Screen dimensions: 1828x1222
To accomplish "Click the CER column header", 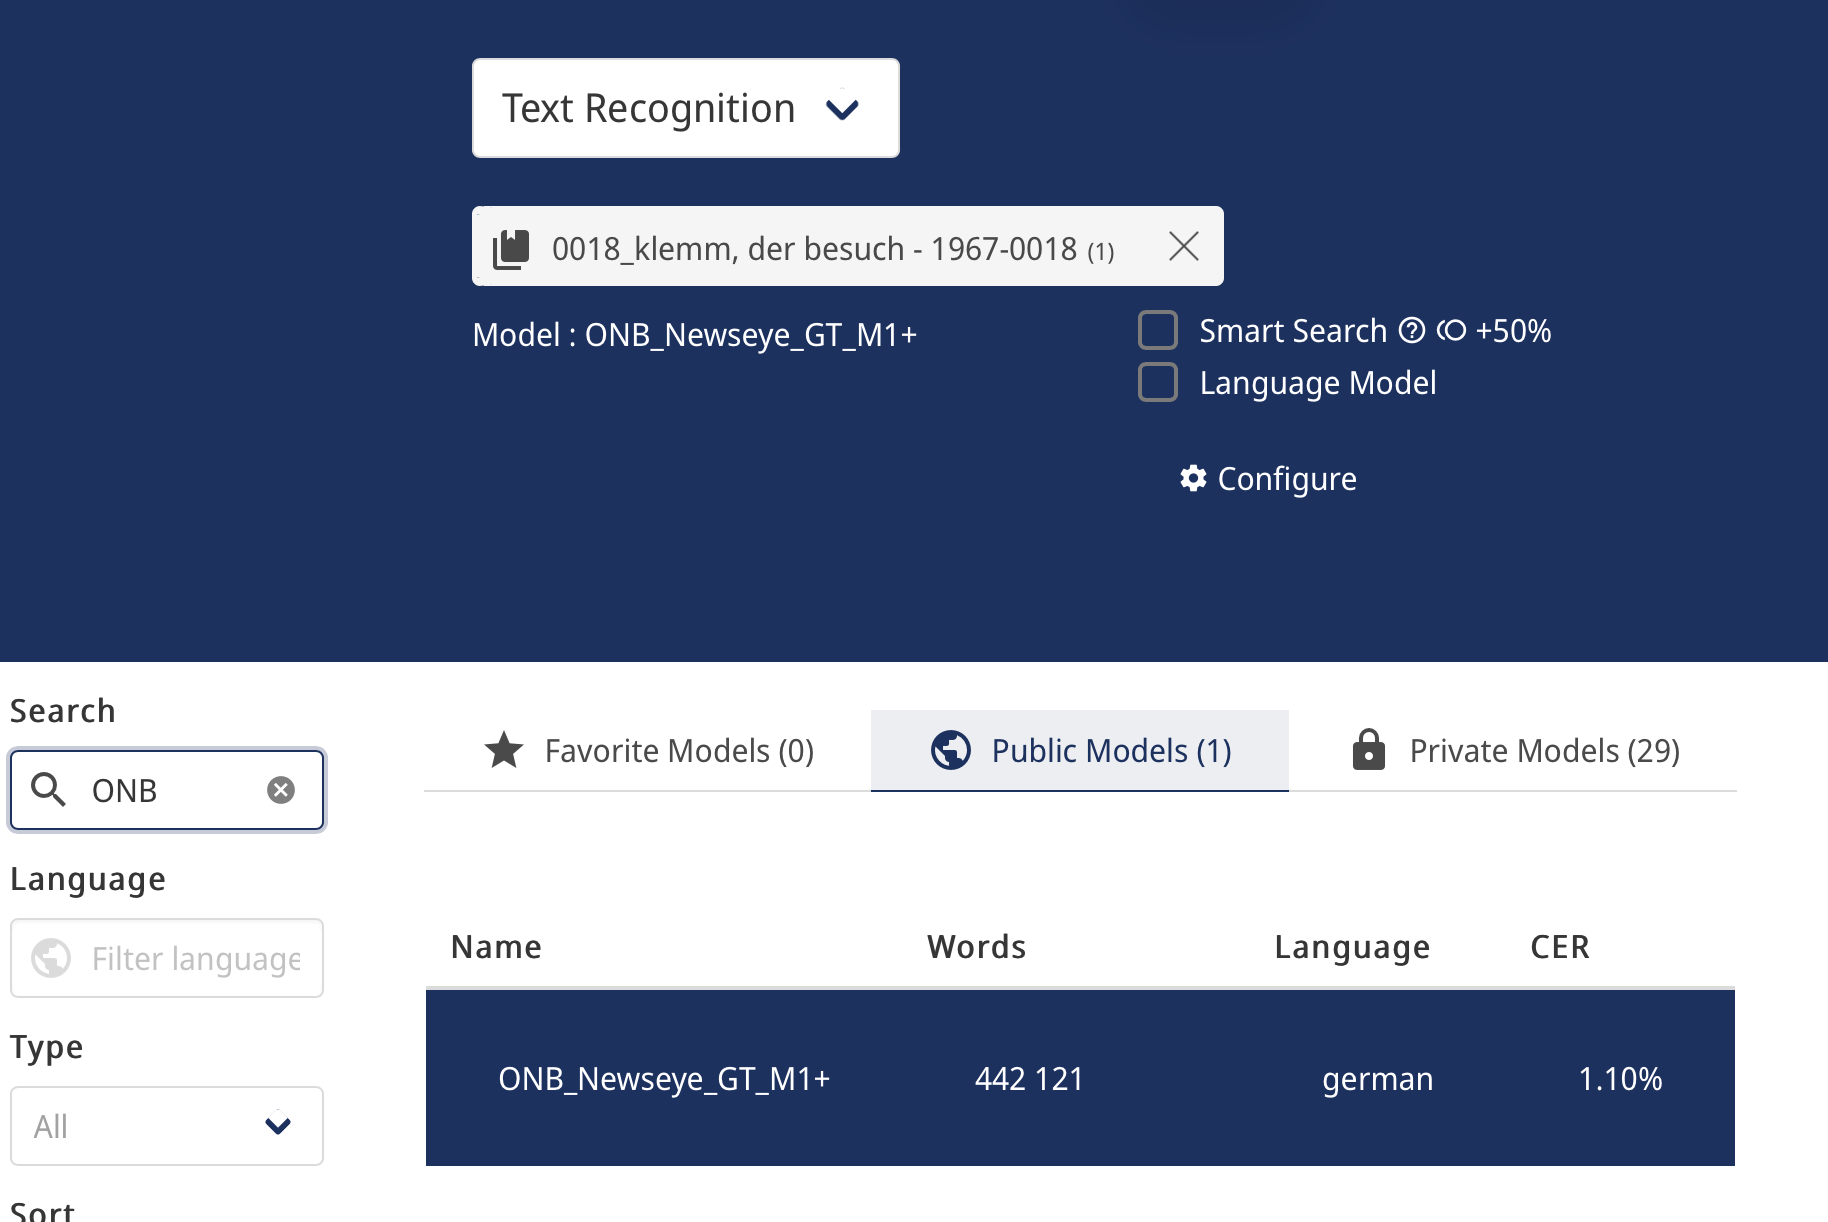I will tap(1560, 946).
